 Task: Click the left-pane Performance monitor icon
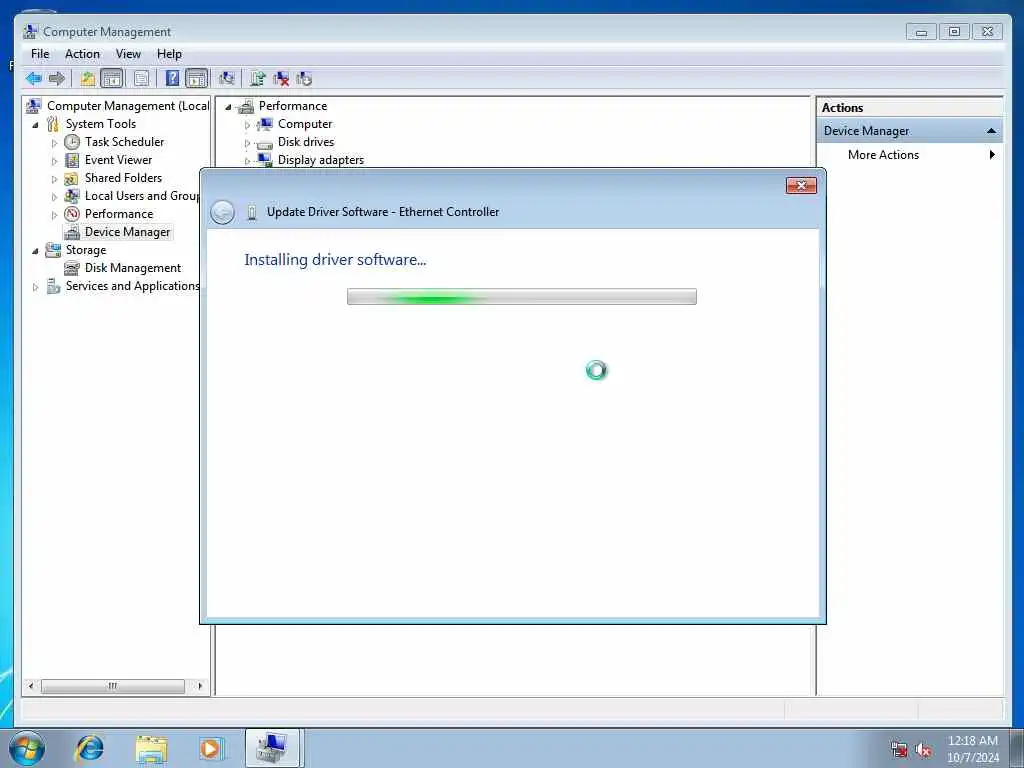[x=72, y=214]
